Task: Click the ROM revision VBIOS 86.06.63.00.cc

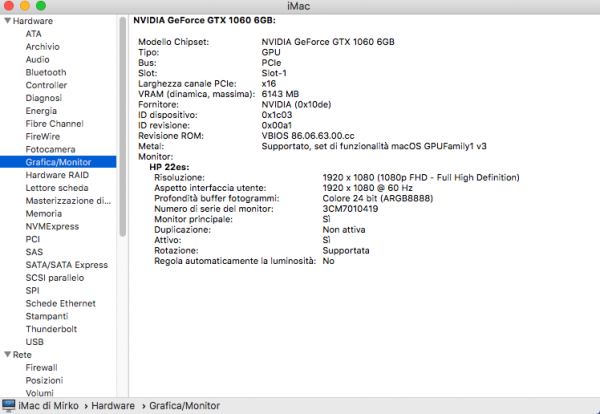Action: (308, 136)
